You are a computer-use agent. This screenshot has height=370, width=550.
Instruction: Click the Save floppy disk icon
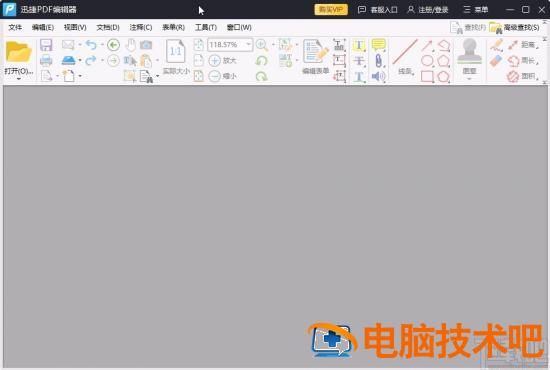click(46, 45)
